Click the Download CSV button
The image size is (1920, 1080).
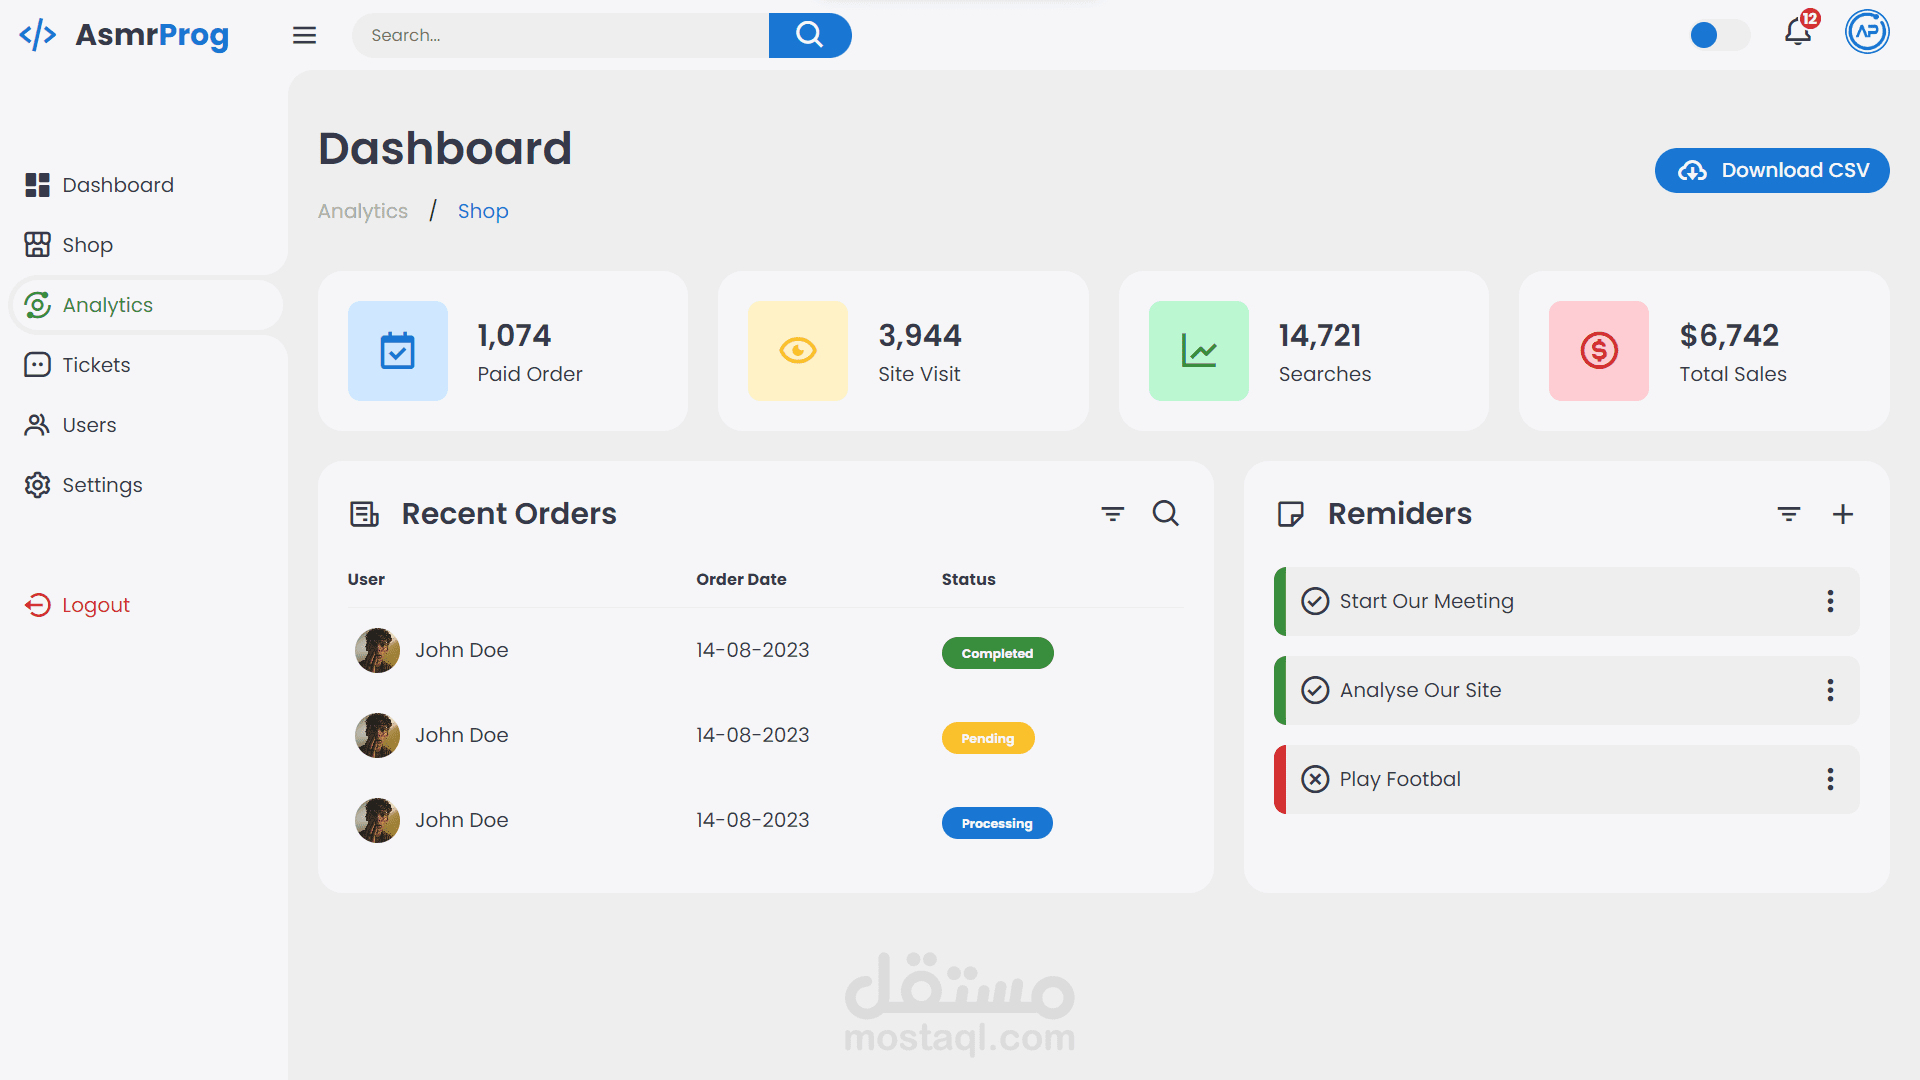tap(1772, 171)
